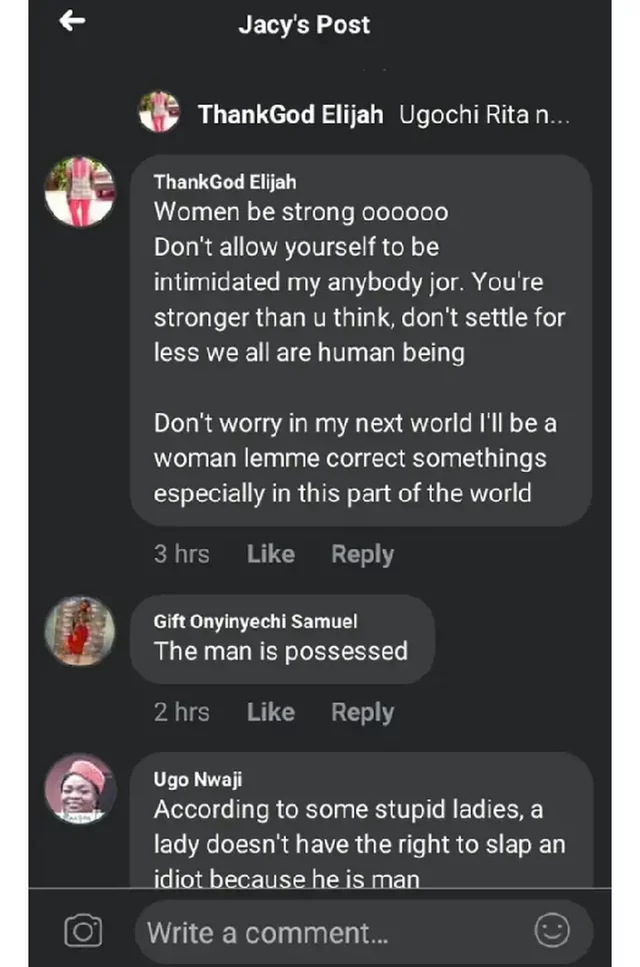Open Ugo Nwaji's profile picture
The image size is (640, 967).
point(80,789)
